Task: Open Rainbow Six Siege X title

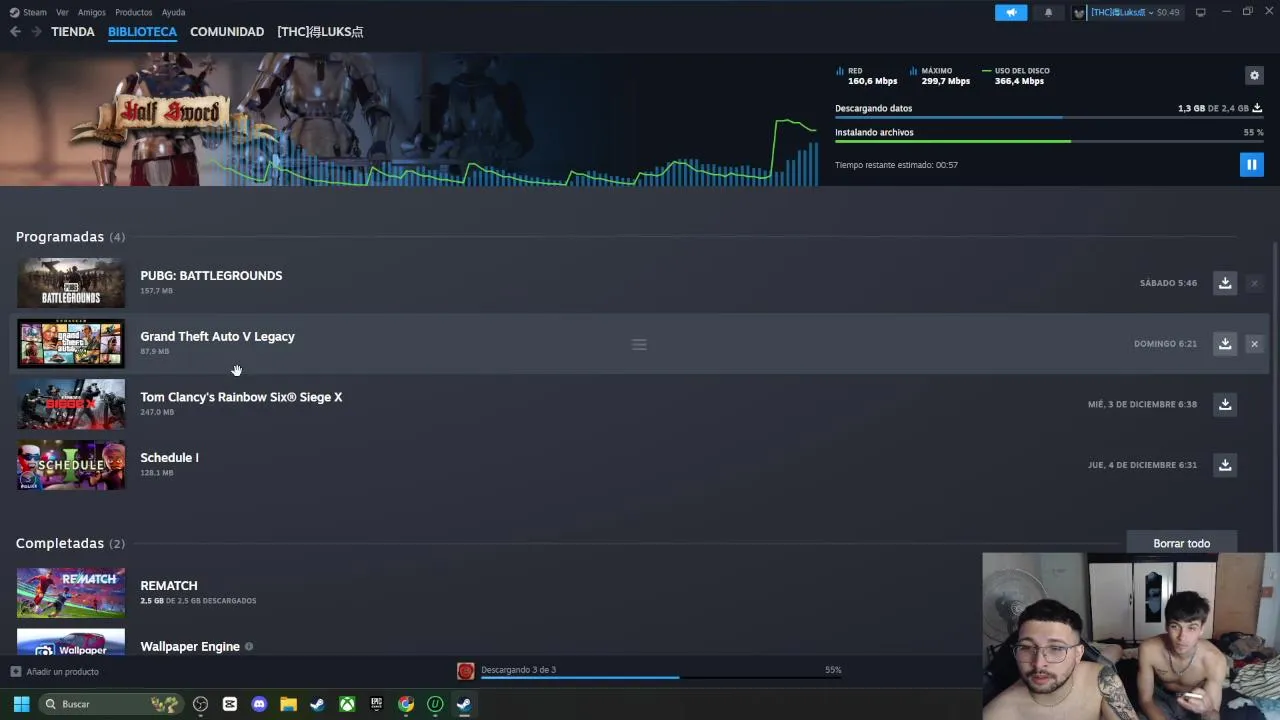Action: point(241,397)
